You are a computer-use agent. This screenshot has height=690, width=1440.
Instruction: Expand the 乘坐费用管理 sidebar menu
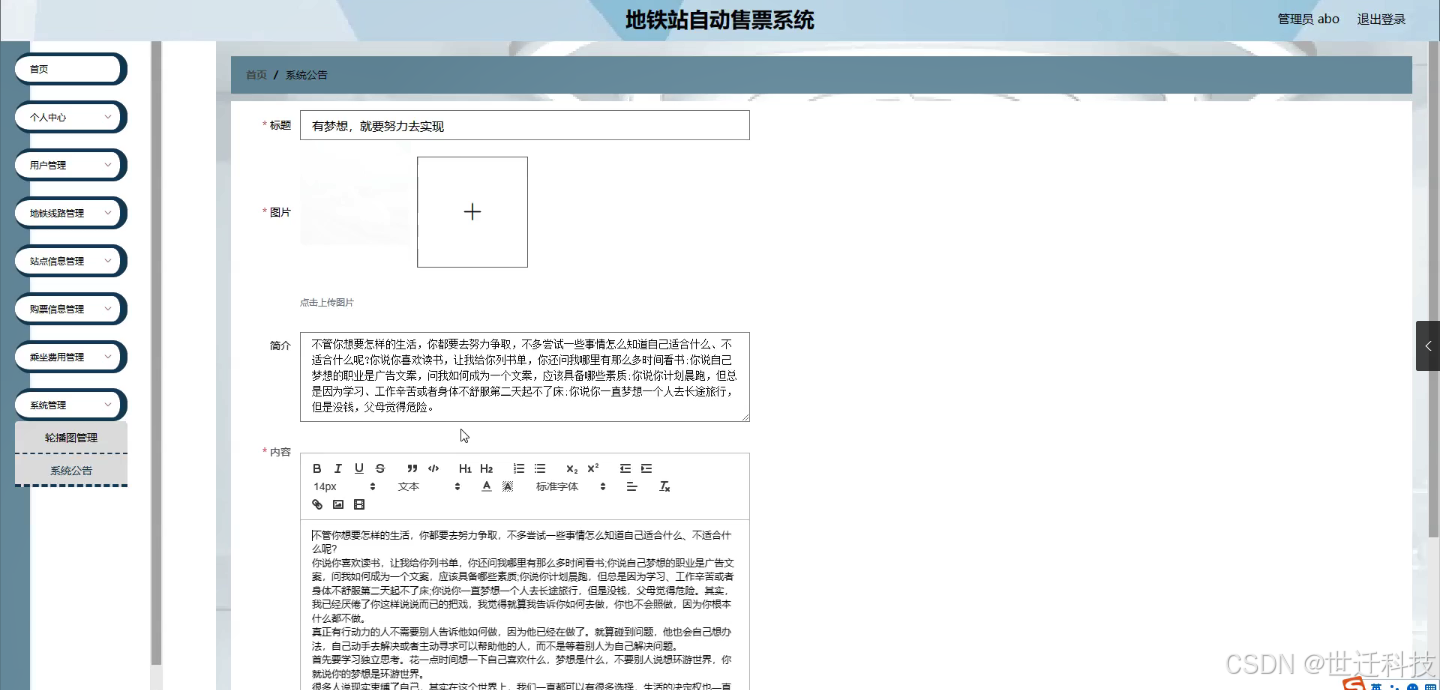tap(70, 357)
